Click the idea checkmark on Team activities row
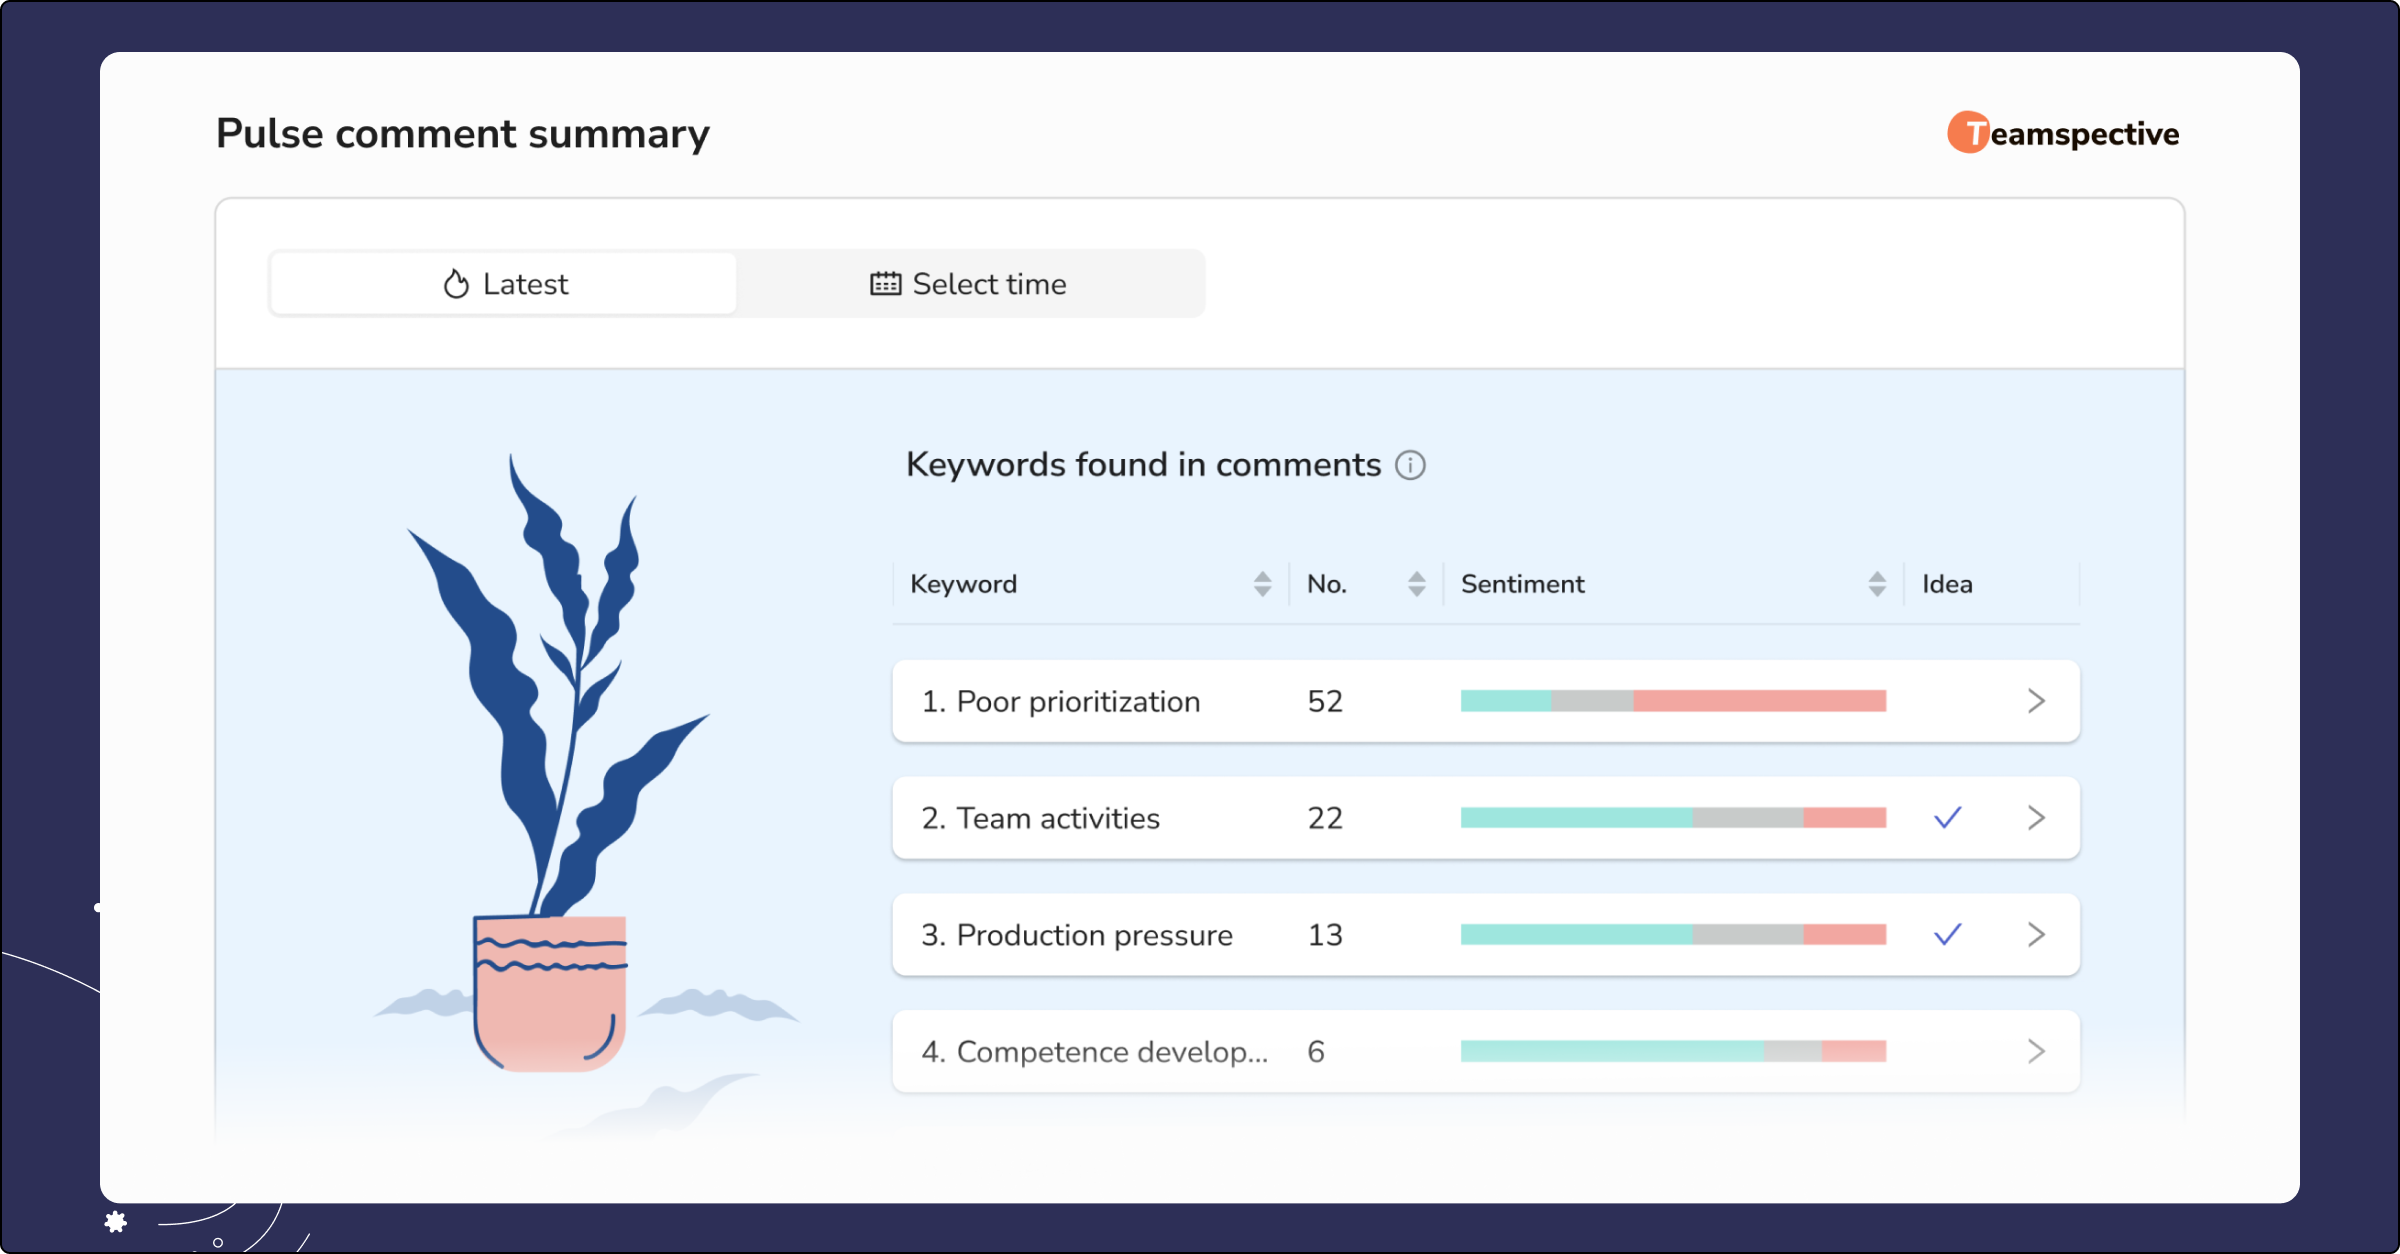 pyautogui.click(x=1946, y=817)
